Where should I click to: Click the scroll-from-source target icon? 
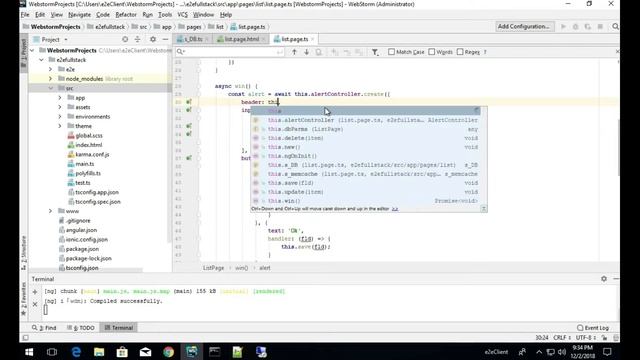(125, 39)
